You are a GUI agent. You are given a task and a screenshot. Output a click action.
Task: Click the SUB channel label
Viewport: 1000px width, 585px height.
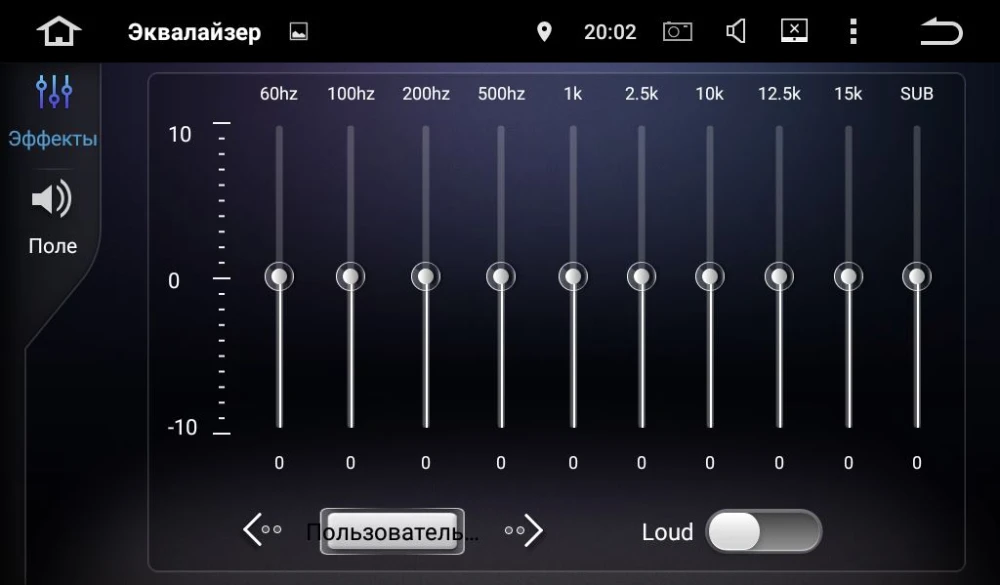pyautogui.click(x=917, y=94)
